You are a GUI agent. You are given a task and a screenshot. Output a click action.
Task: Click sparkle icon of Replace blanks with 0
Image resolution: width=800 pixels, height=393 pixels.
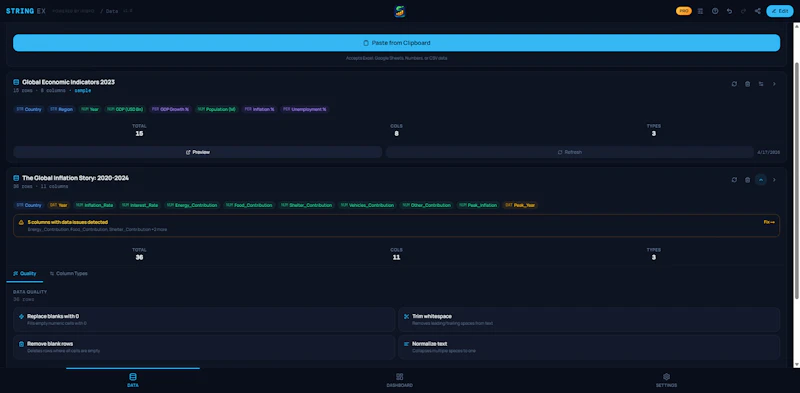pos(21,316)
